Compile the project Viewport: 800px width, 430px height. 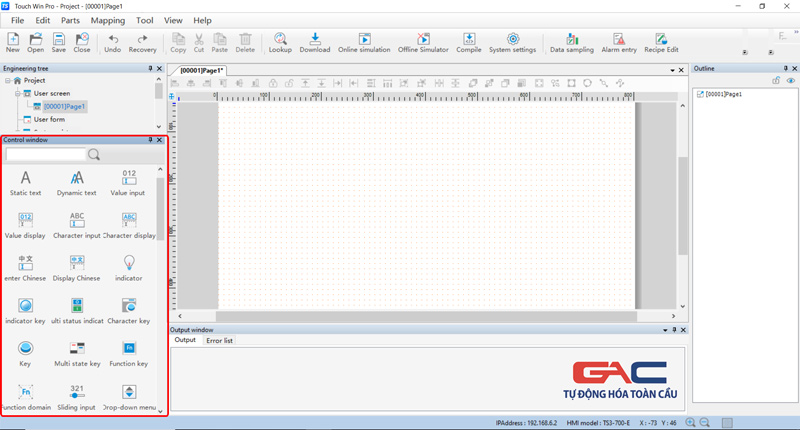pyautogui.click(x=469, y=43)
